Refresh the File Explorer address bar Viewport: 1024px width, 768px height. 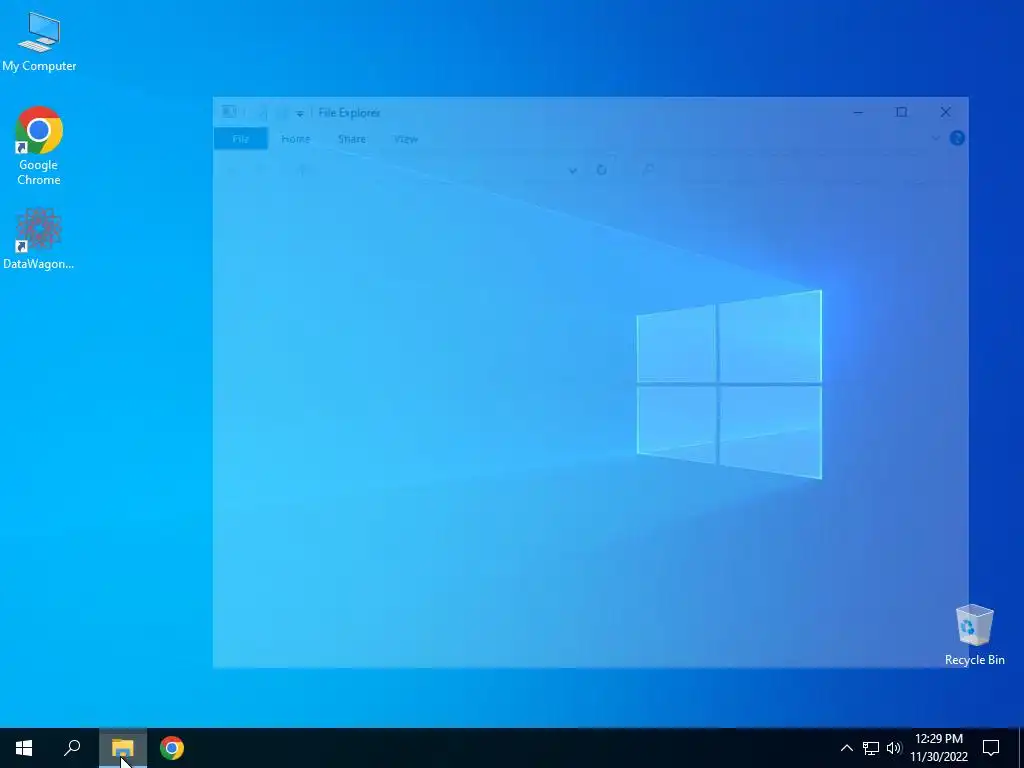pyautogui.click(x=601, y=170)
